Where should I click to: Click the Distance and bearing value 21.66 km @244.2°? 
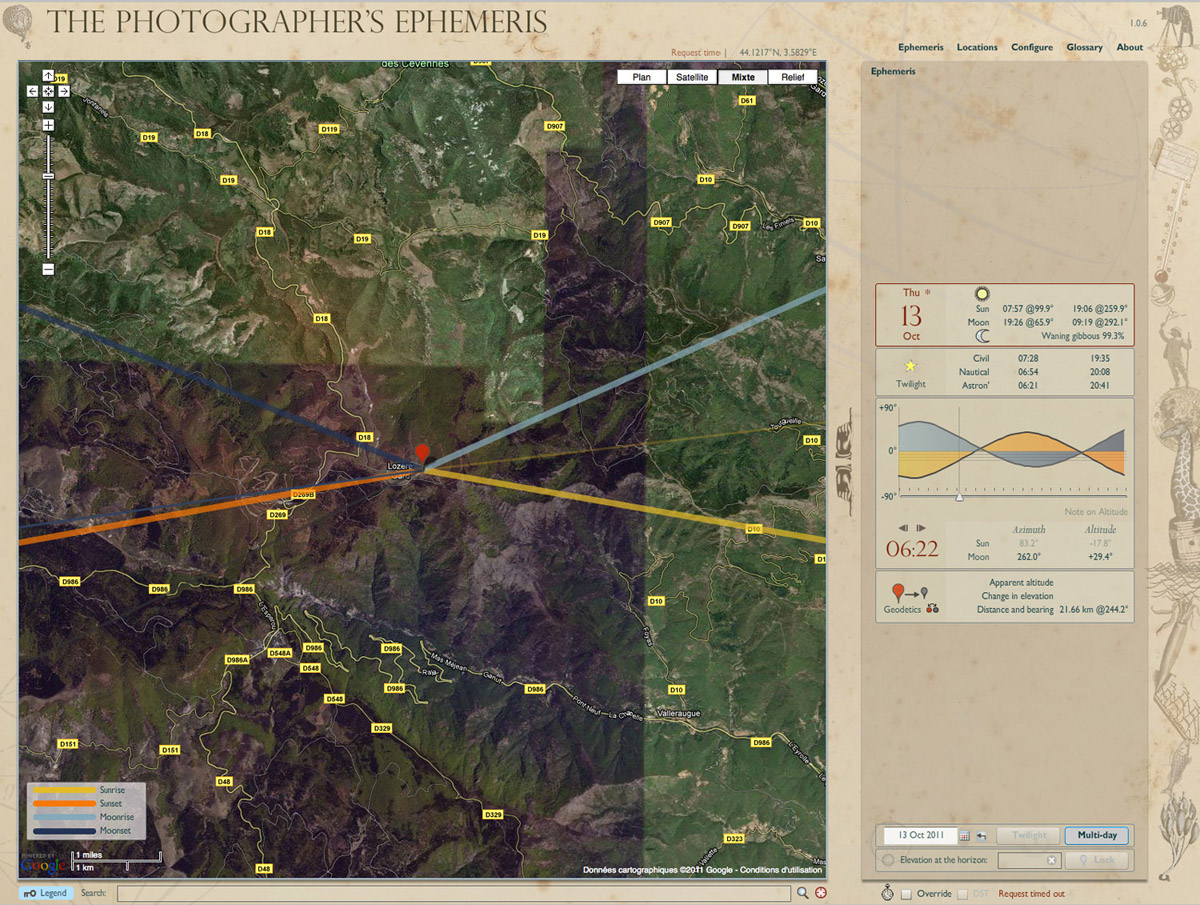pos(1094,609)
